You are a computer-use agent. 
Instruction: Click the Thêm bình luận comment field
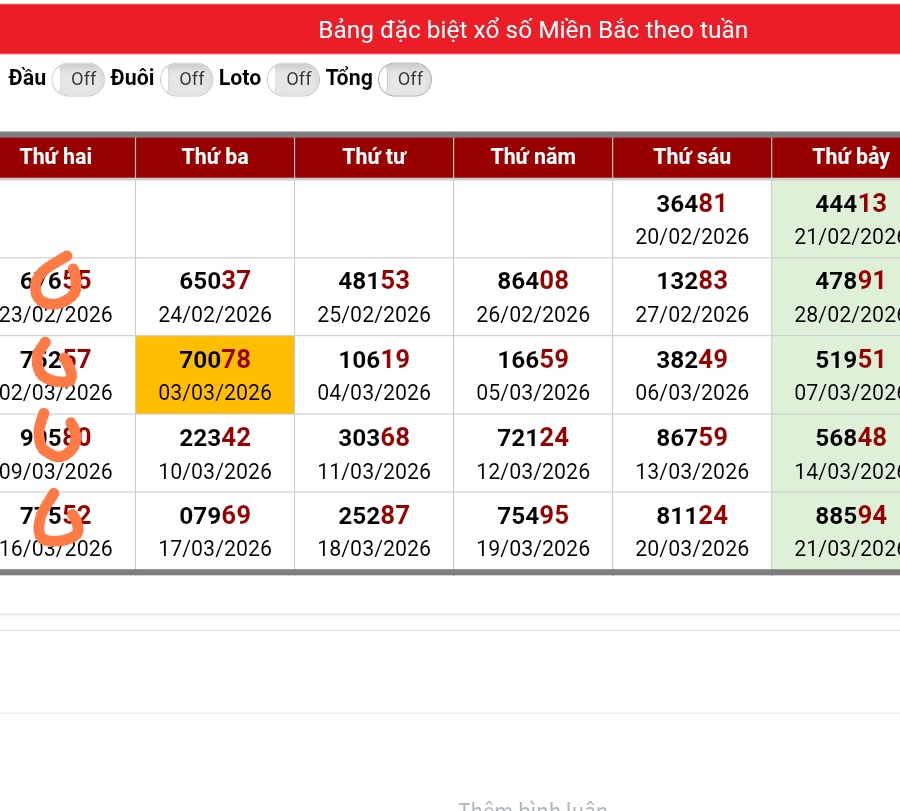tap(532, 804)
